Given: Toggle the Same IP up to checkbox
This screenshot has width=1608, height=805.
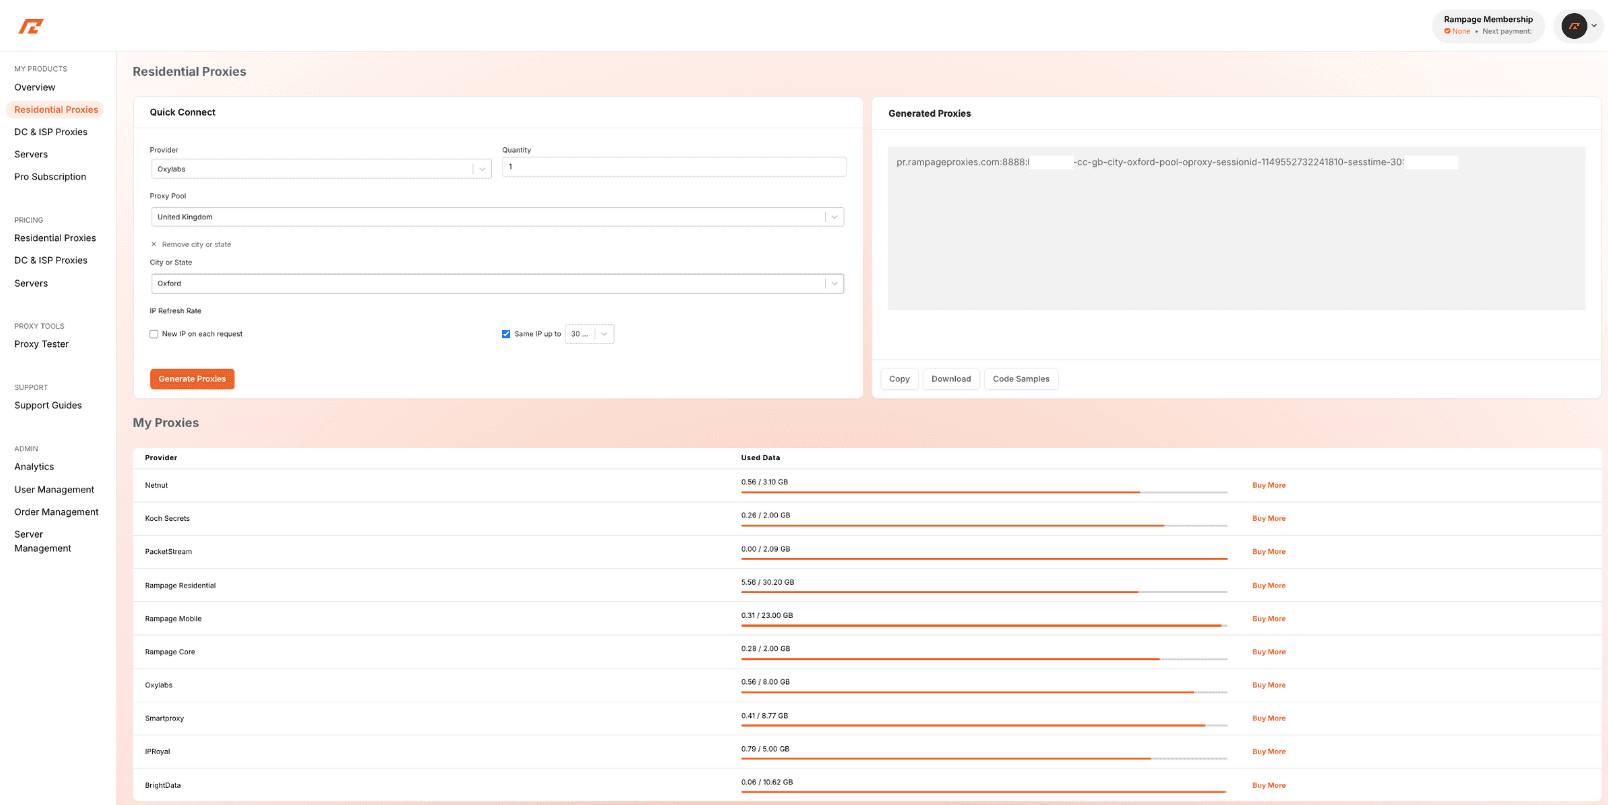Looking at the screenshot, I should [x=506, y=334].
